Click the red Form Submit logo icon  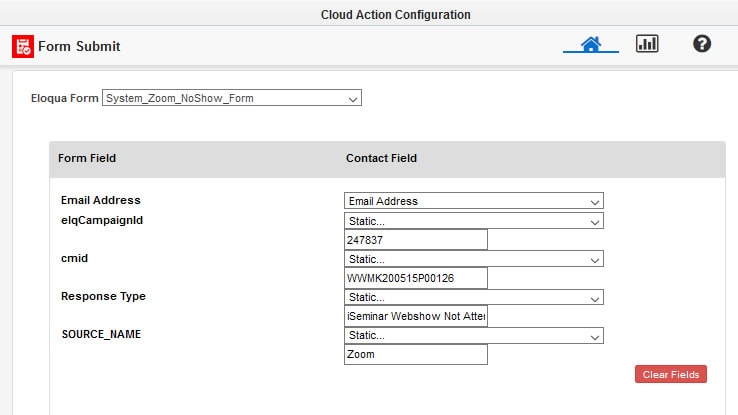coord(22,46)
